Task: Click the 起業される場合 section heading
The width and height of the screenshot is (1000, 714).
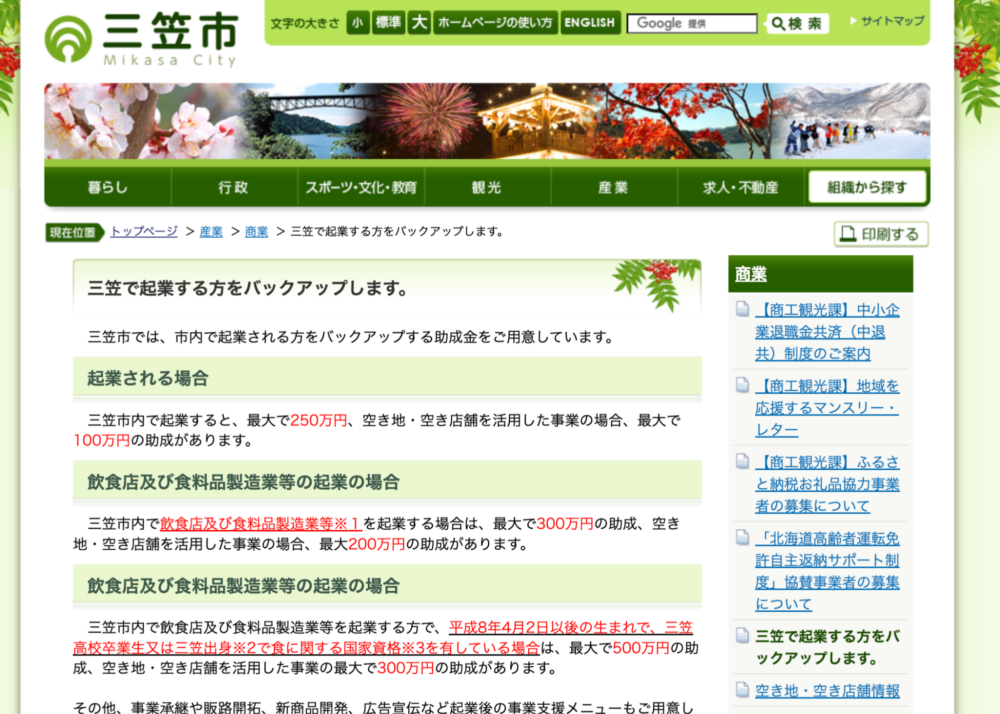Action: (148, 378)
